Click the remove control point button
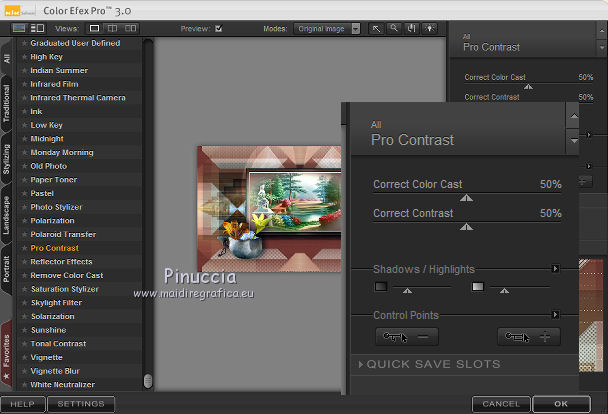The image size is (608, 414). [407, 337]
